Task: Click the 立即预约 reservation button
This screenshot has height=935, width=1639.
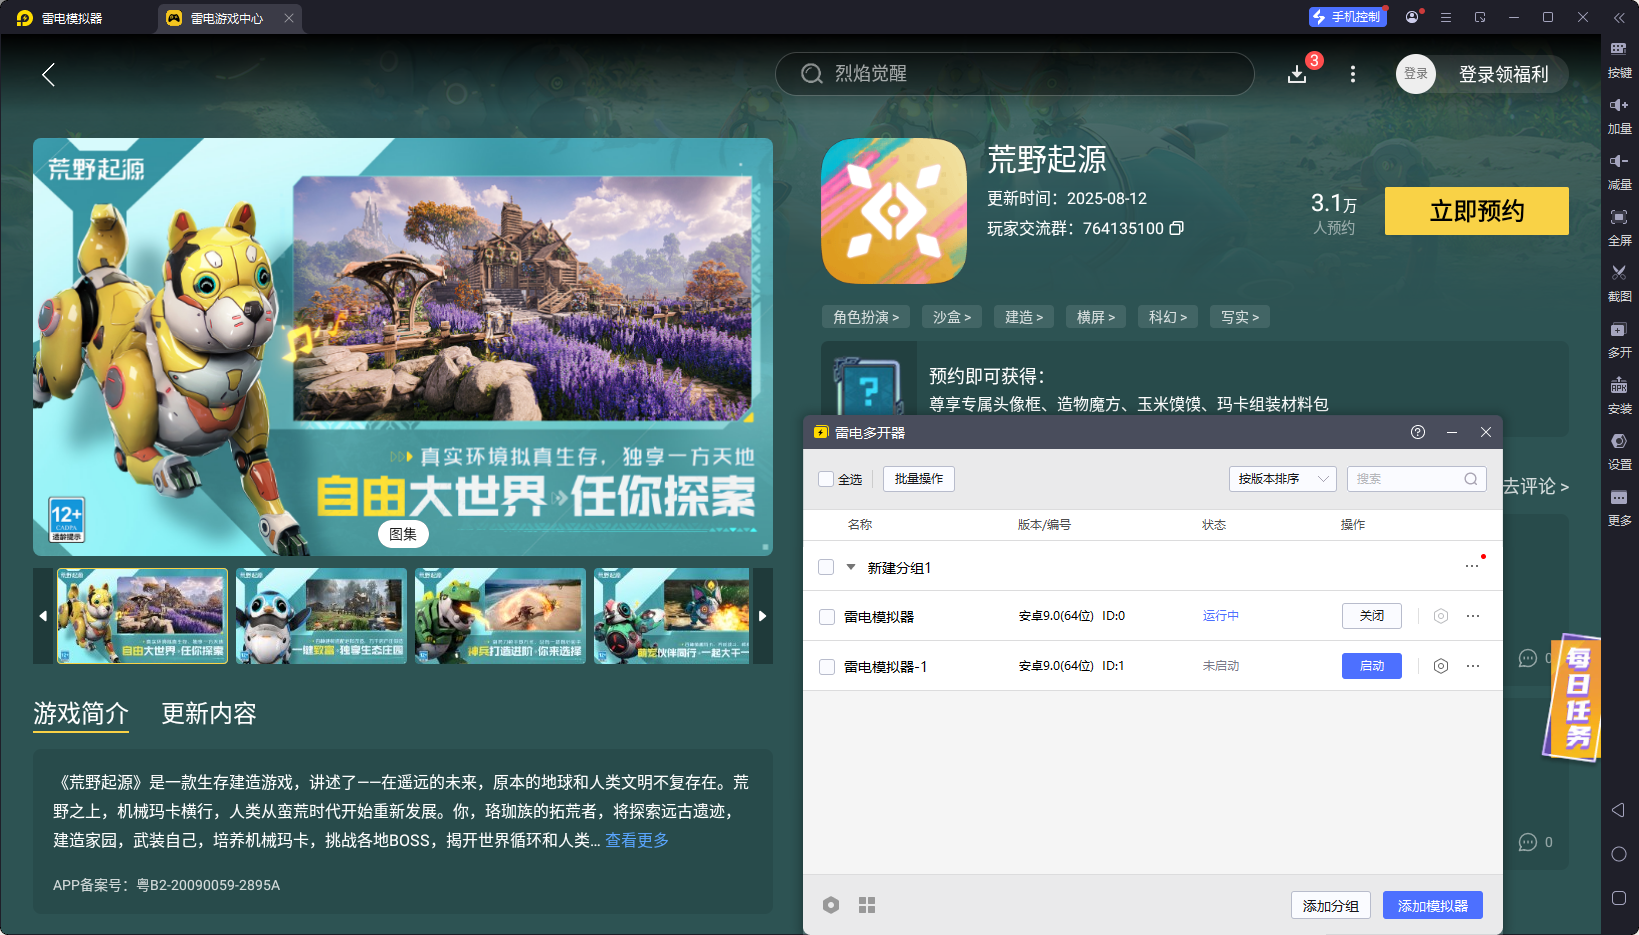Action: click(1476, 211)
